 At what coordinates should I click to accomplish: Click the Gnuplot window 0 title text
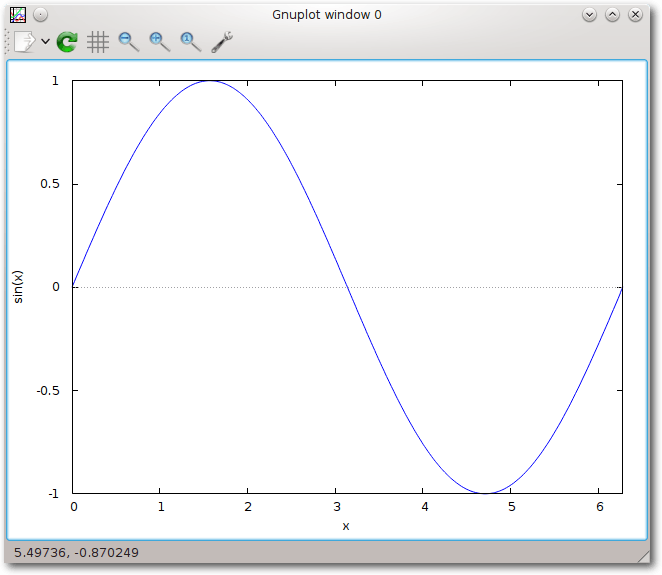click(327, 15)
